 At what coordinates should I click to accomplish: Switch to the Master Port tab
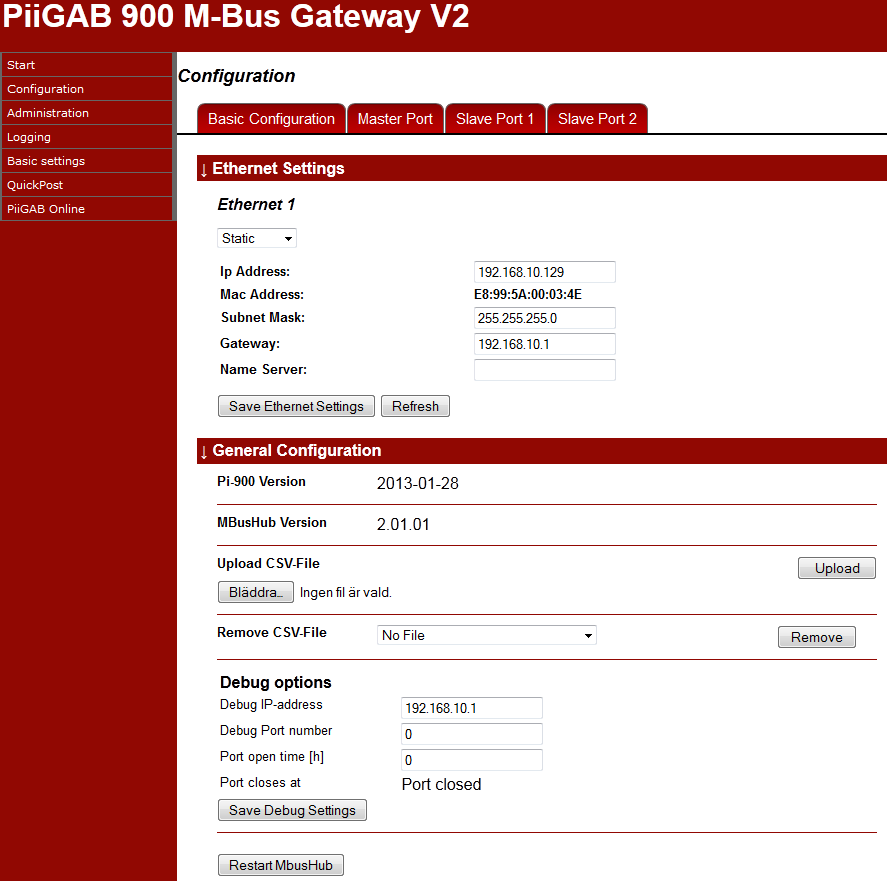[395, 119]
